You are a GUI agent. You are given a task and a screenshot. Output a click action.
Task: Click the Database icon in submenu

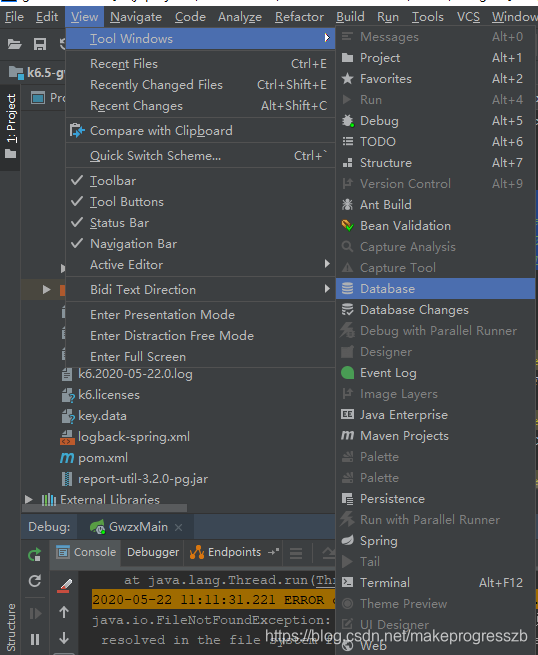[x=348, y=288]
